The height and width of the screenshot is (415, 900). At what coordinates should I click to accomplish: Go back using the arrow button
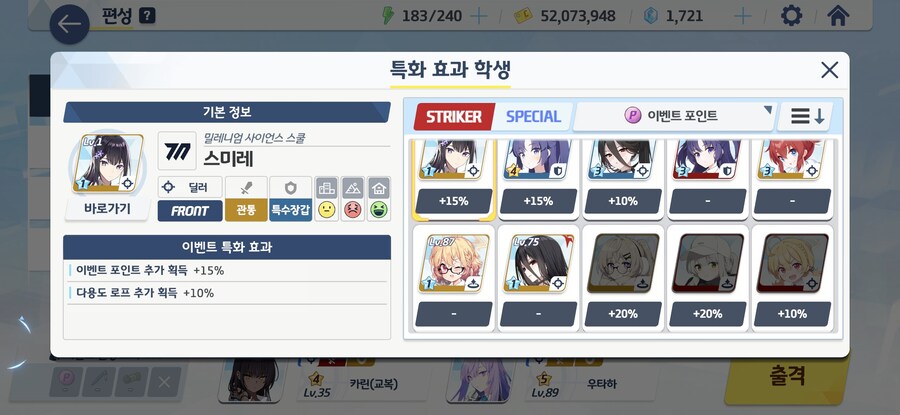click(x=69, y=24)
